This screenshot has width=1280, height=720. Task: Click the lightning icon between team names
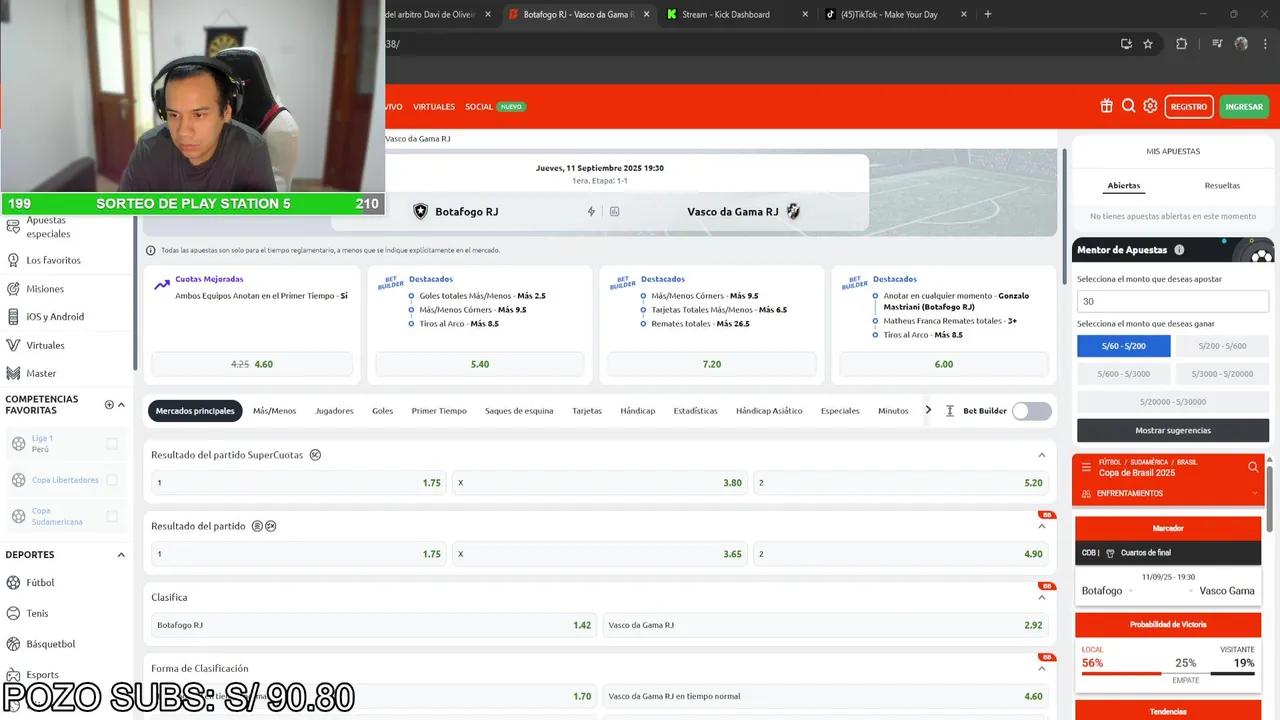coord(591,212)
